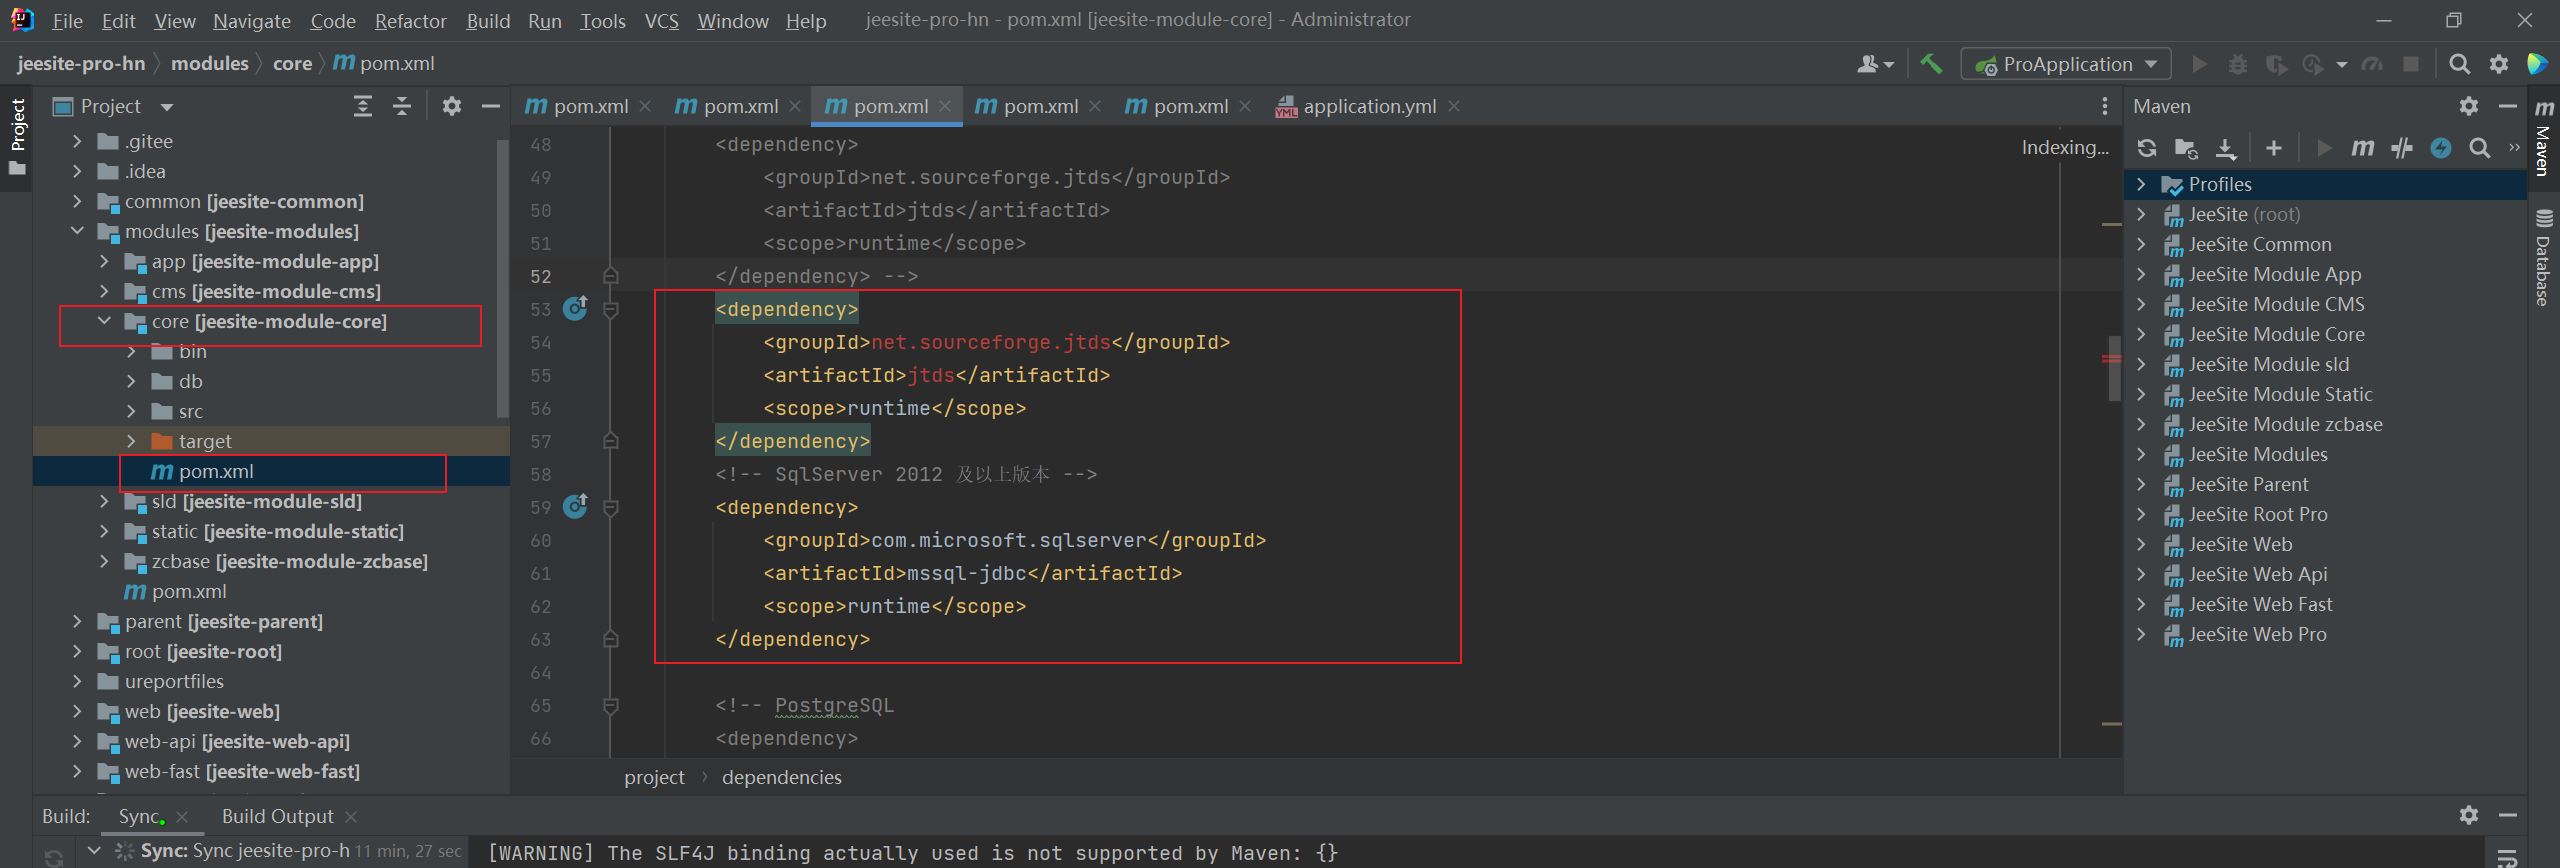
Task: Select JeeSite Parent in Maven list
Action: click(2248, 484)
